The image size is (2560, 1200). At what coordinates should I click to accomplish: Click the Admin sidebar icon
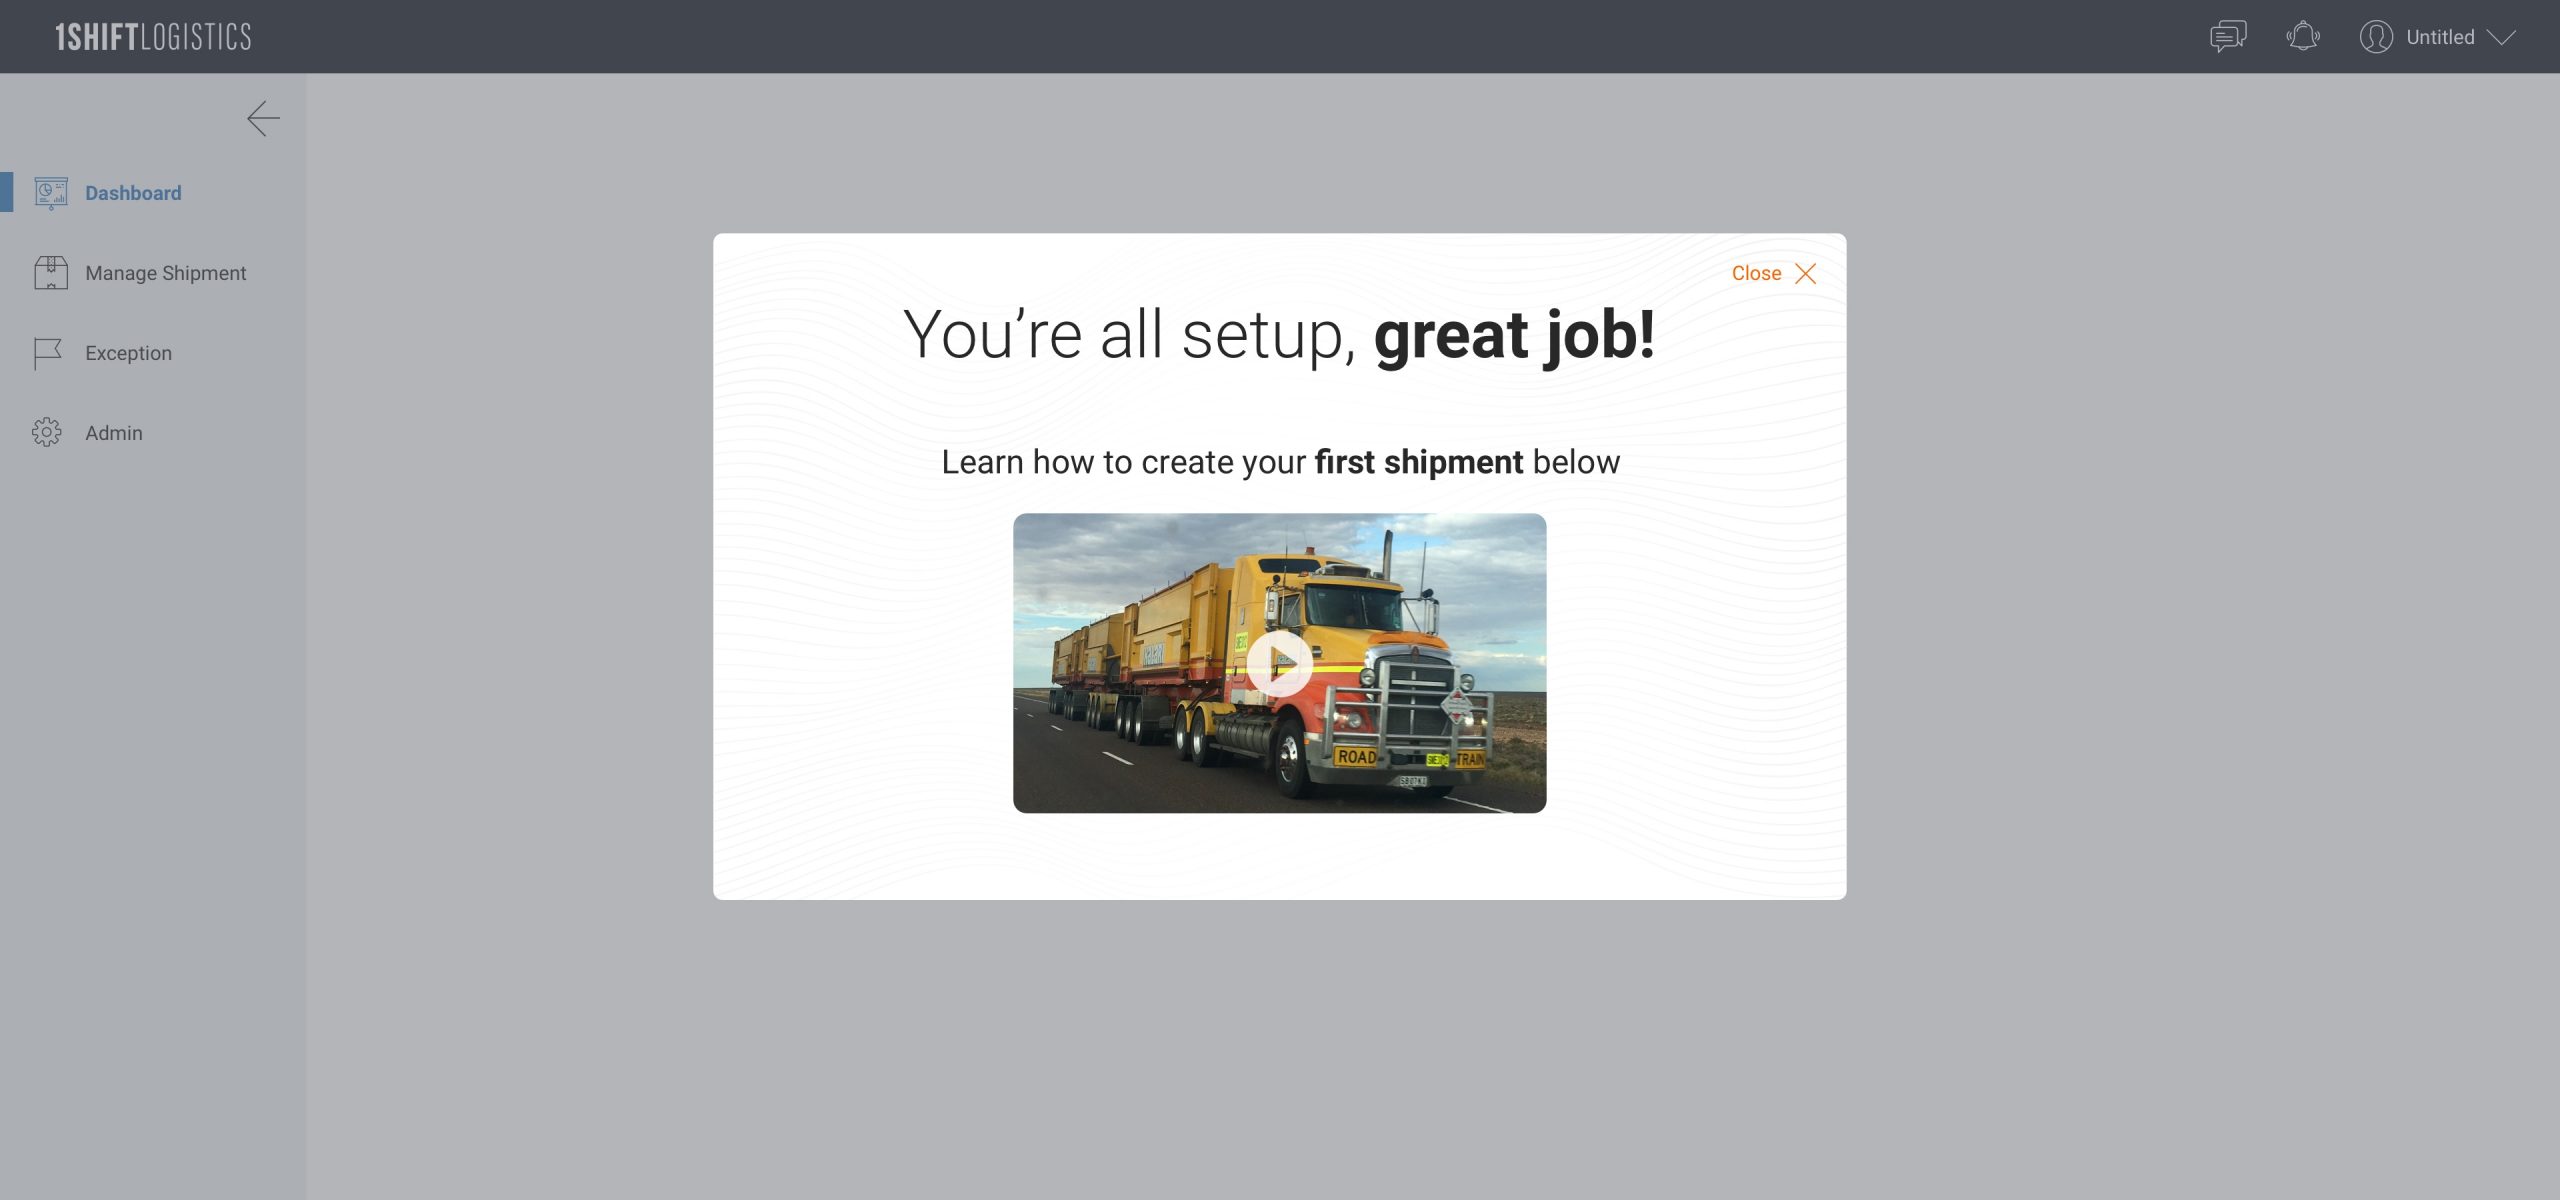click(x=46, y=431)
